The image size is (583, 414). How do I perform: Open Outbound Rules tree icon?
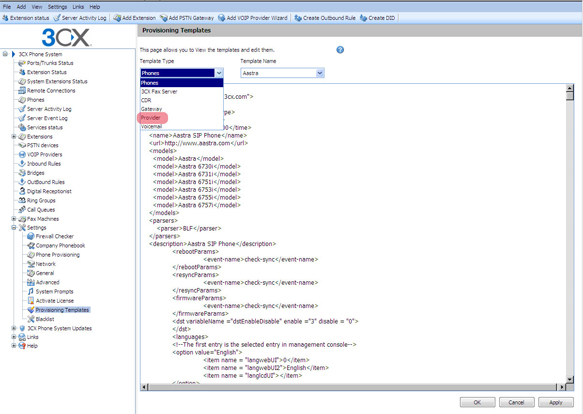(x=22, y=182)
